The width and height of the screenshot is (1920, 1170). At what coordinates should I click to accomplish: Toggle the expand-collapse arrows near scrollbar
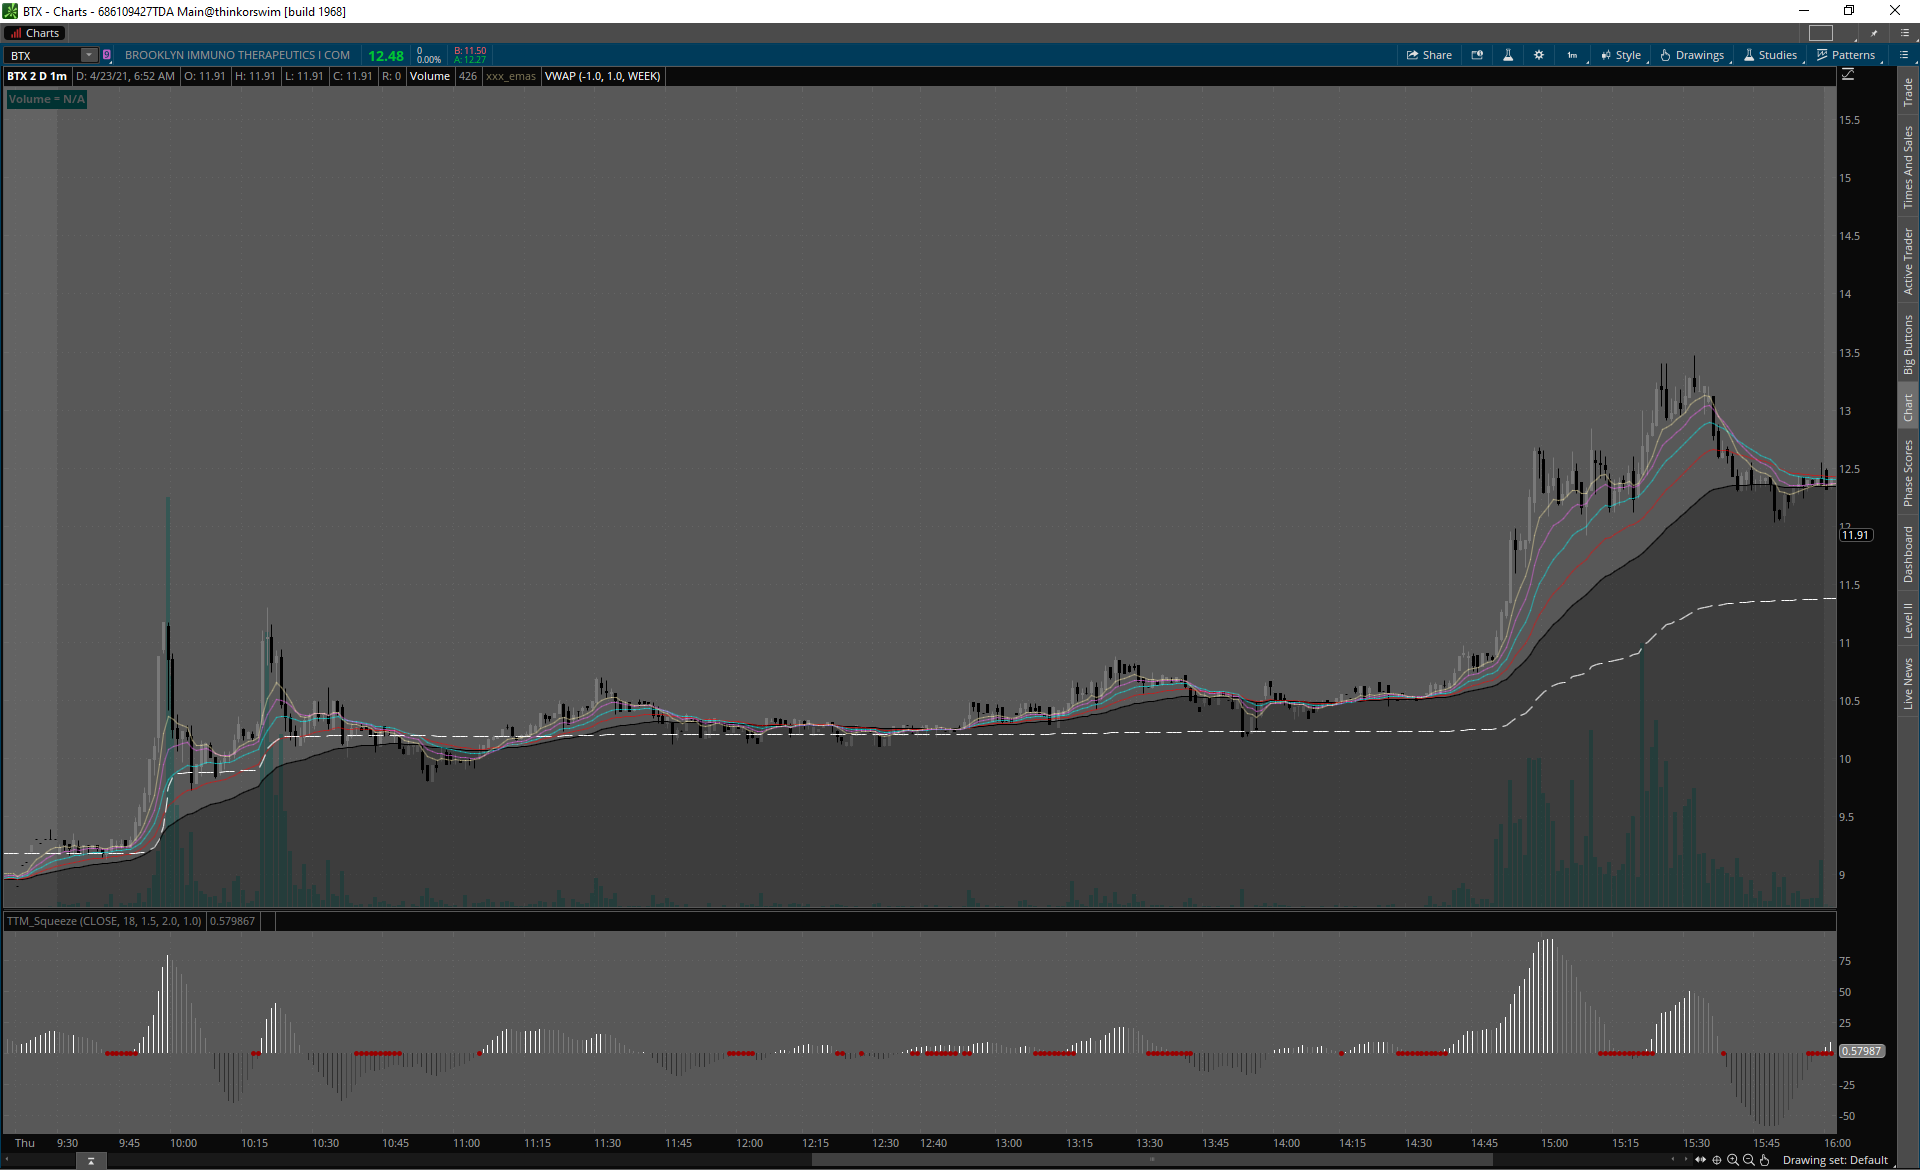tap(1700, 1160)
